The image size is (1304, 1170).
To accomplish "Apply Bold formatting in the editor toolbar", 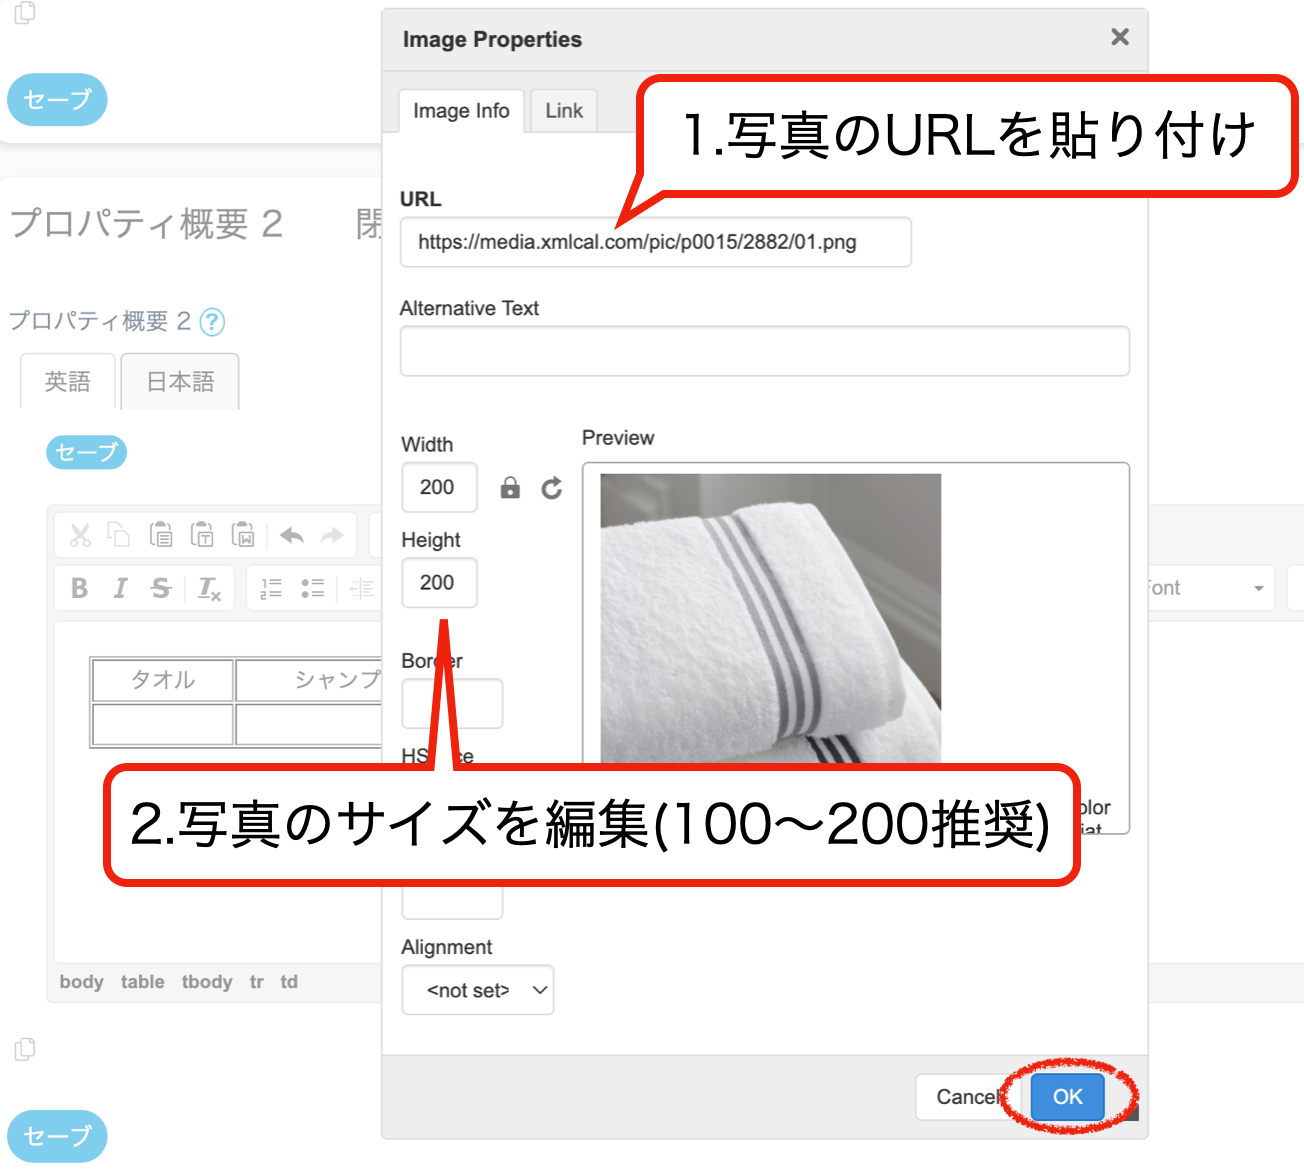I will pyautogui.click(x=80, y=588).
